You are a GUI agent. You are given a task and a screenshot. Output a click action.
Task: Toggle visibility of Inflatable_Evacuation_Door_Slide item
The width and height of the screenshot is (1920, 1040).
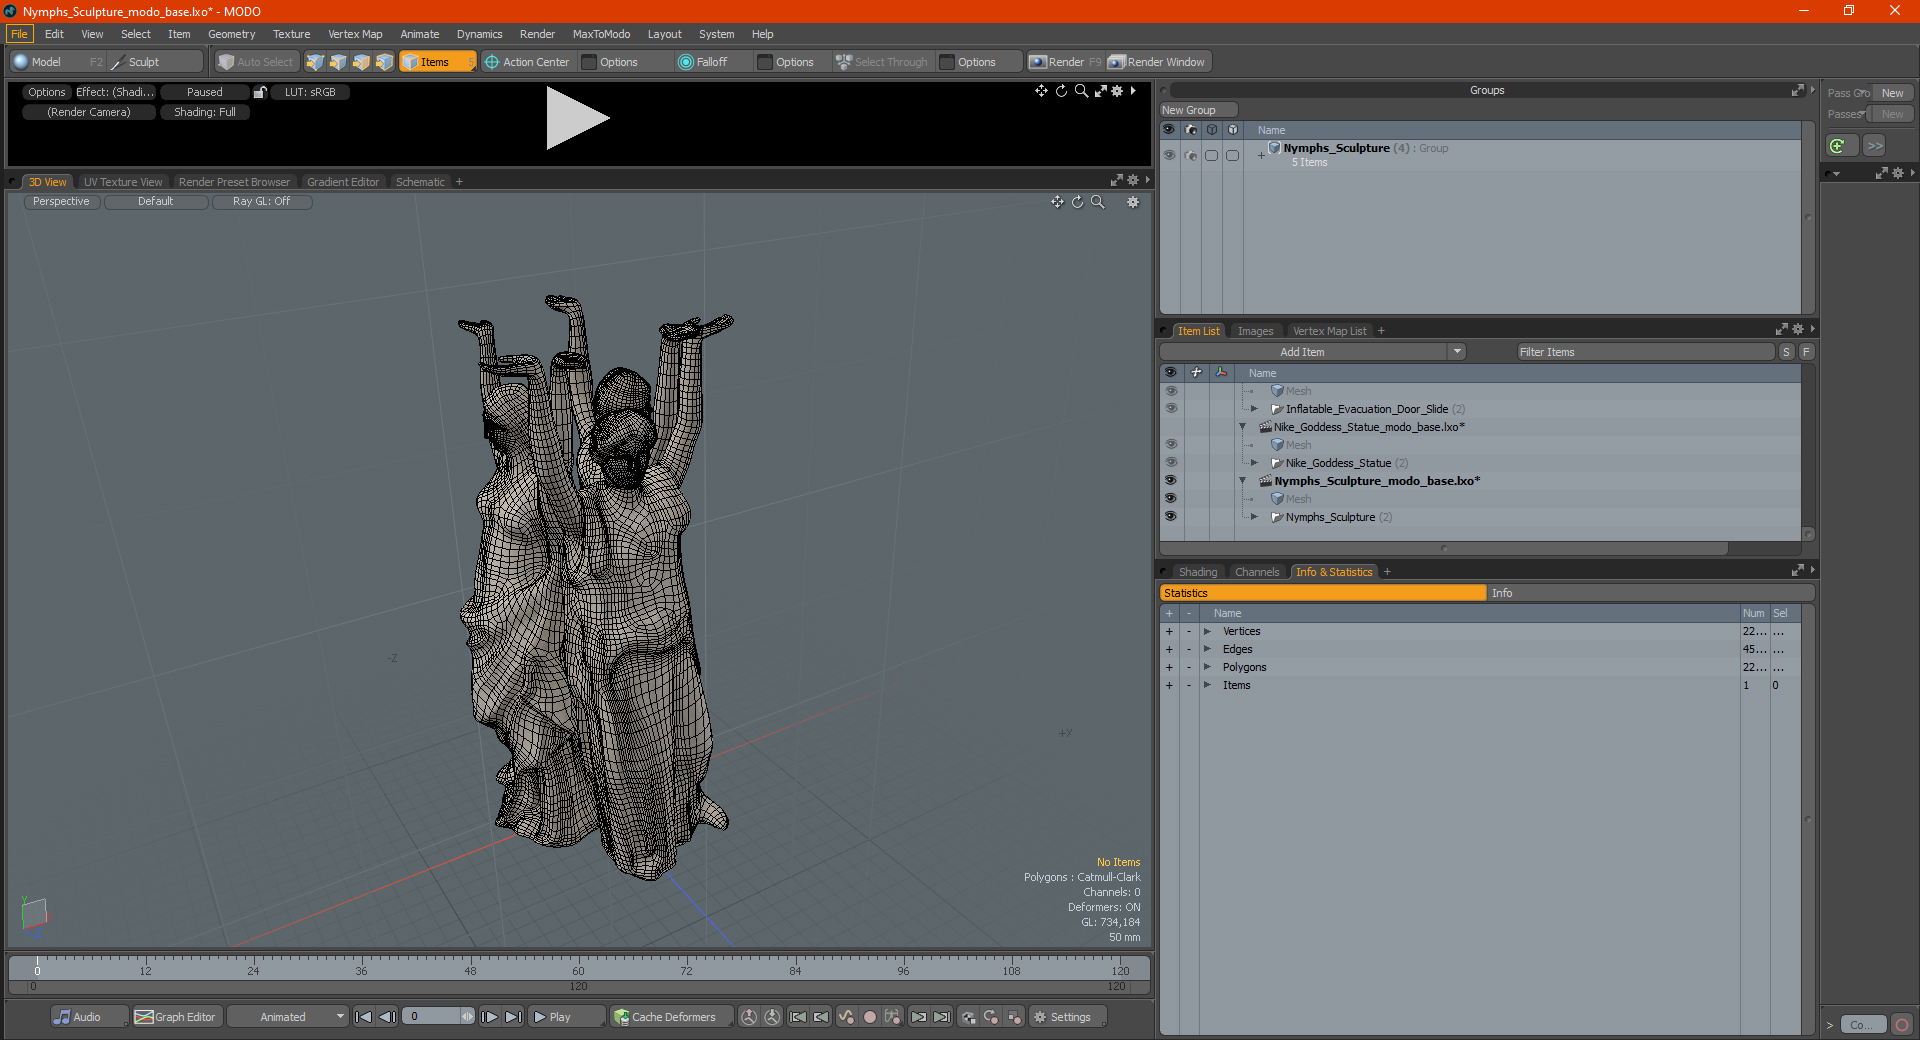tap(1170, 409)
